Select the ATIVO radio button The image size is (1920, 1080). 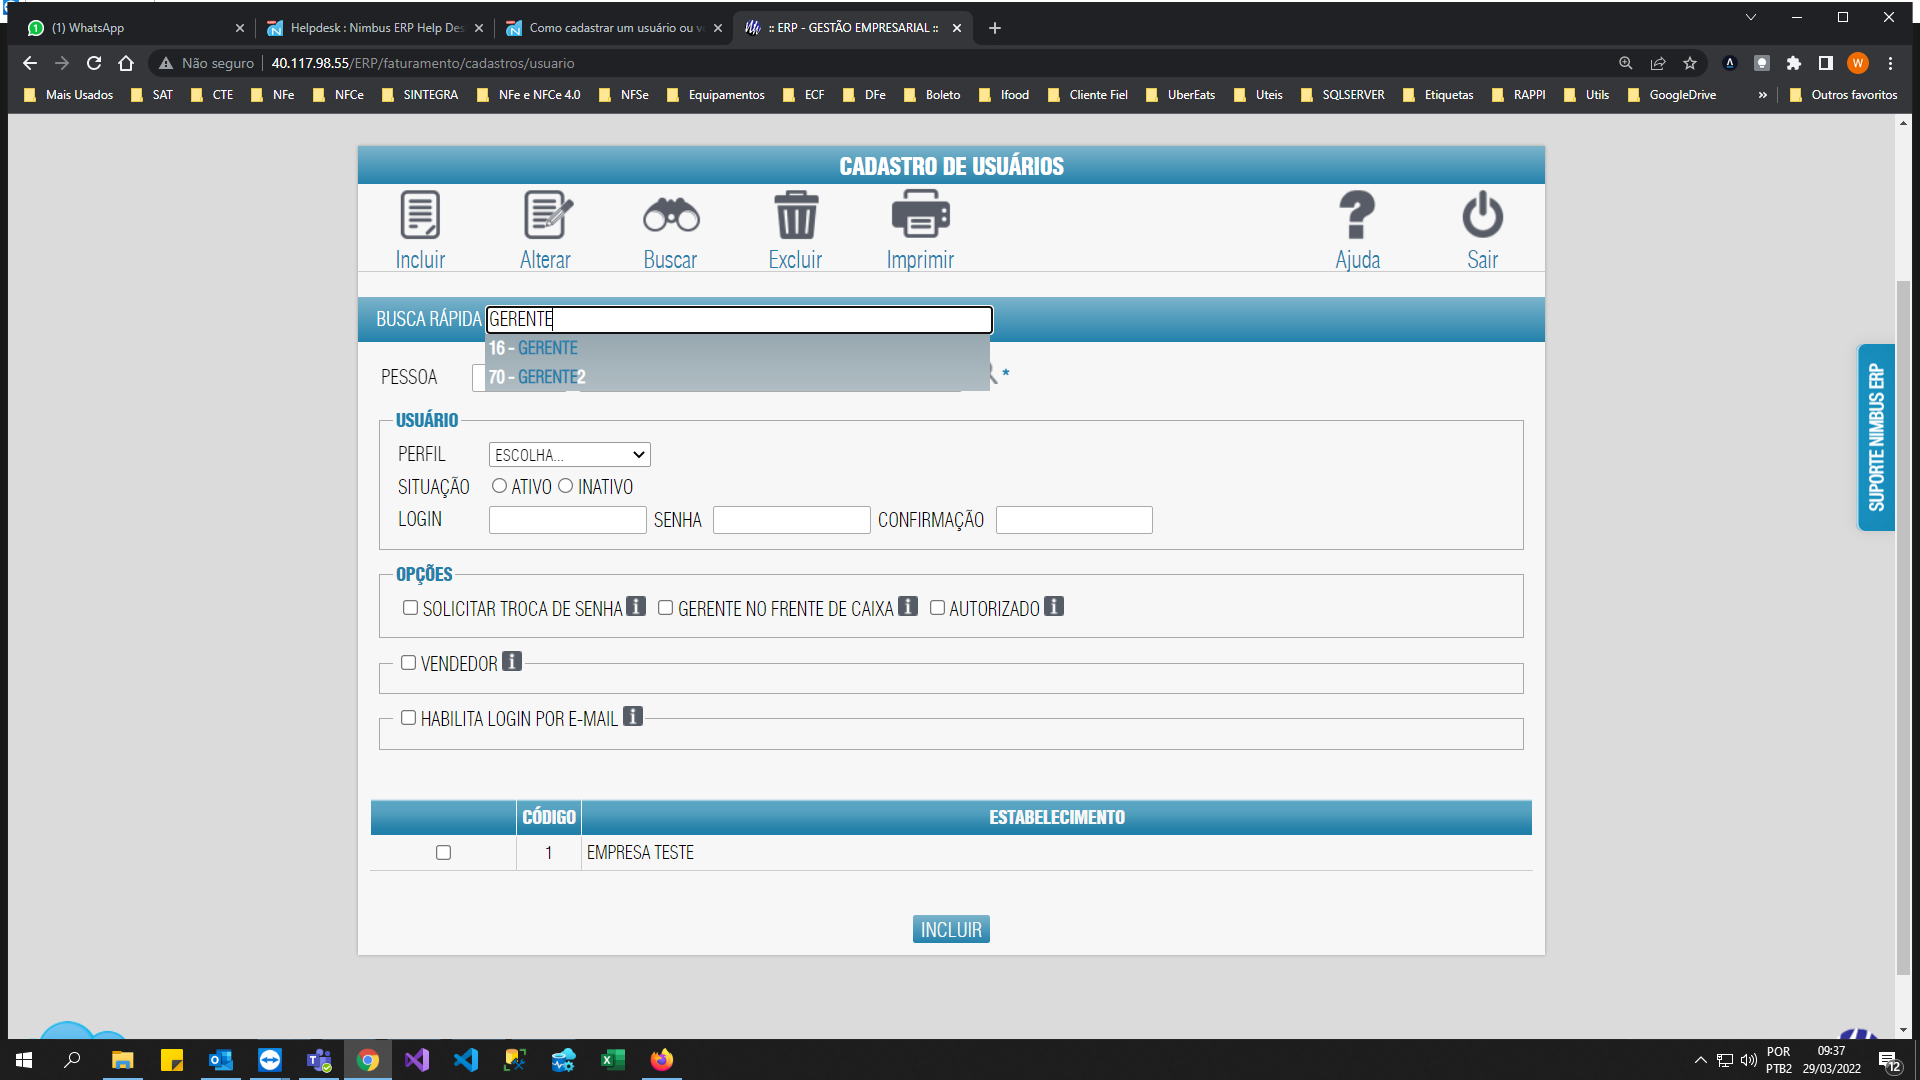coord(499,486)
